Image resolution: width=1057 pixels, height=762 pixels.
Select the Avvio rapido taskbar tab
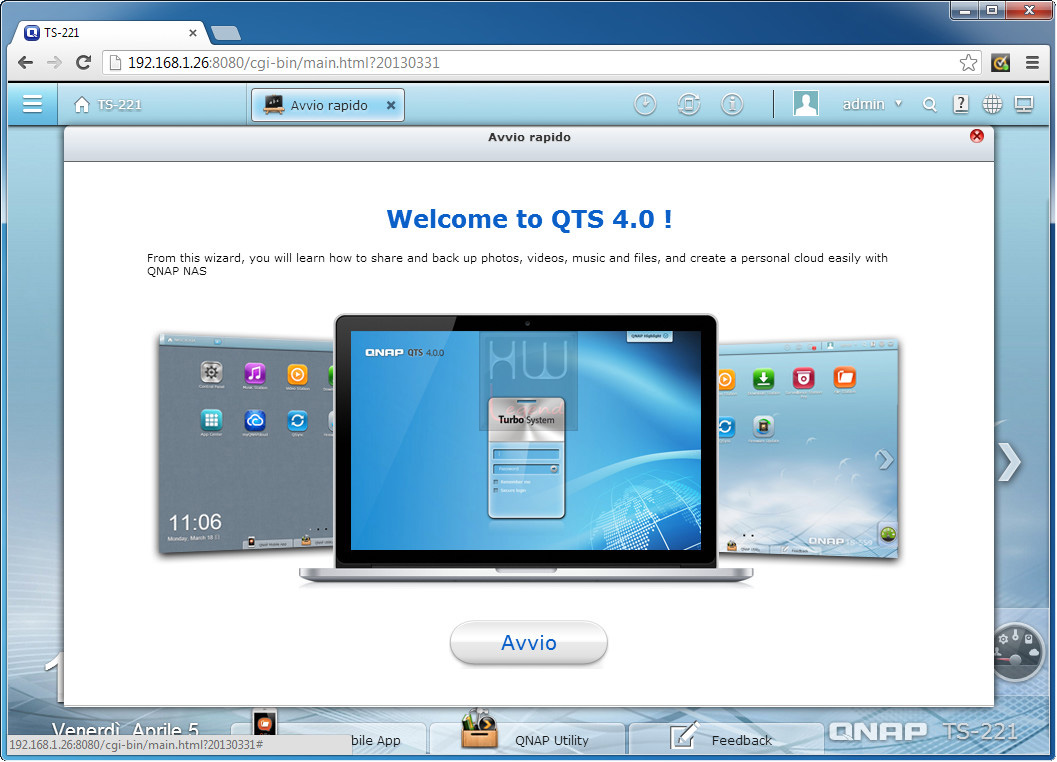tap(328, 105)
